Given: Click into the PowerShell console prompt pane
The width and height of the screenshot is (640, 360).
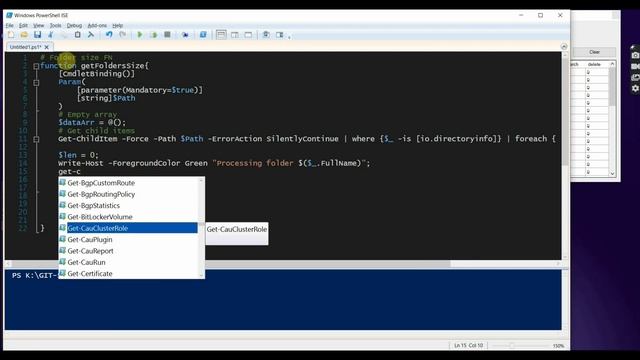Looking at the screenshot, I should (283, 300).
